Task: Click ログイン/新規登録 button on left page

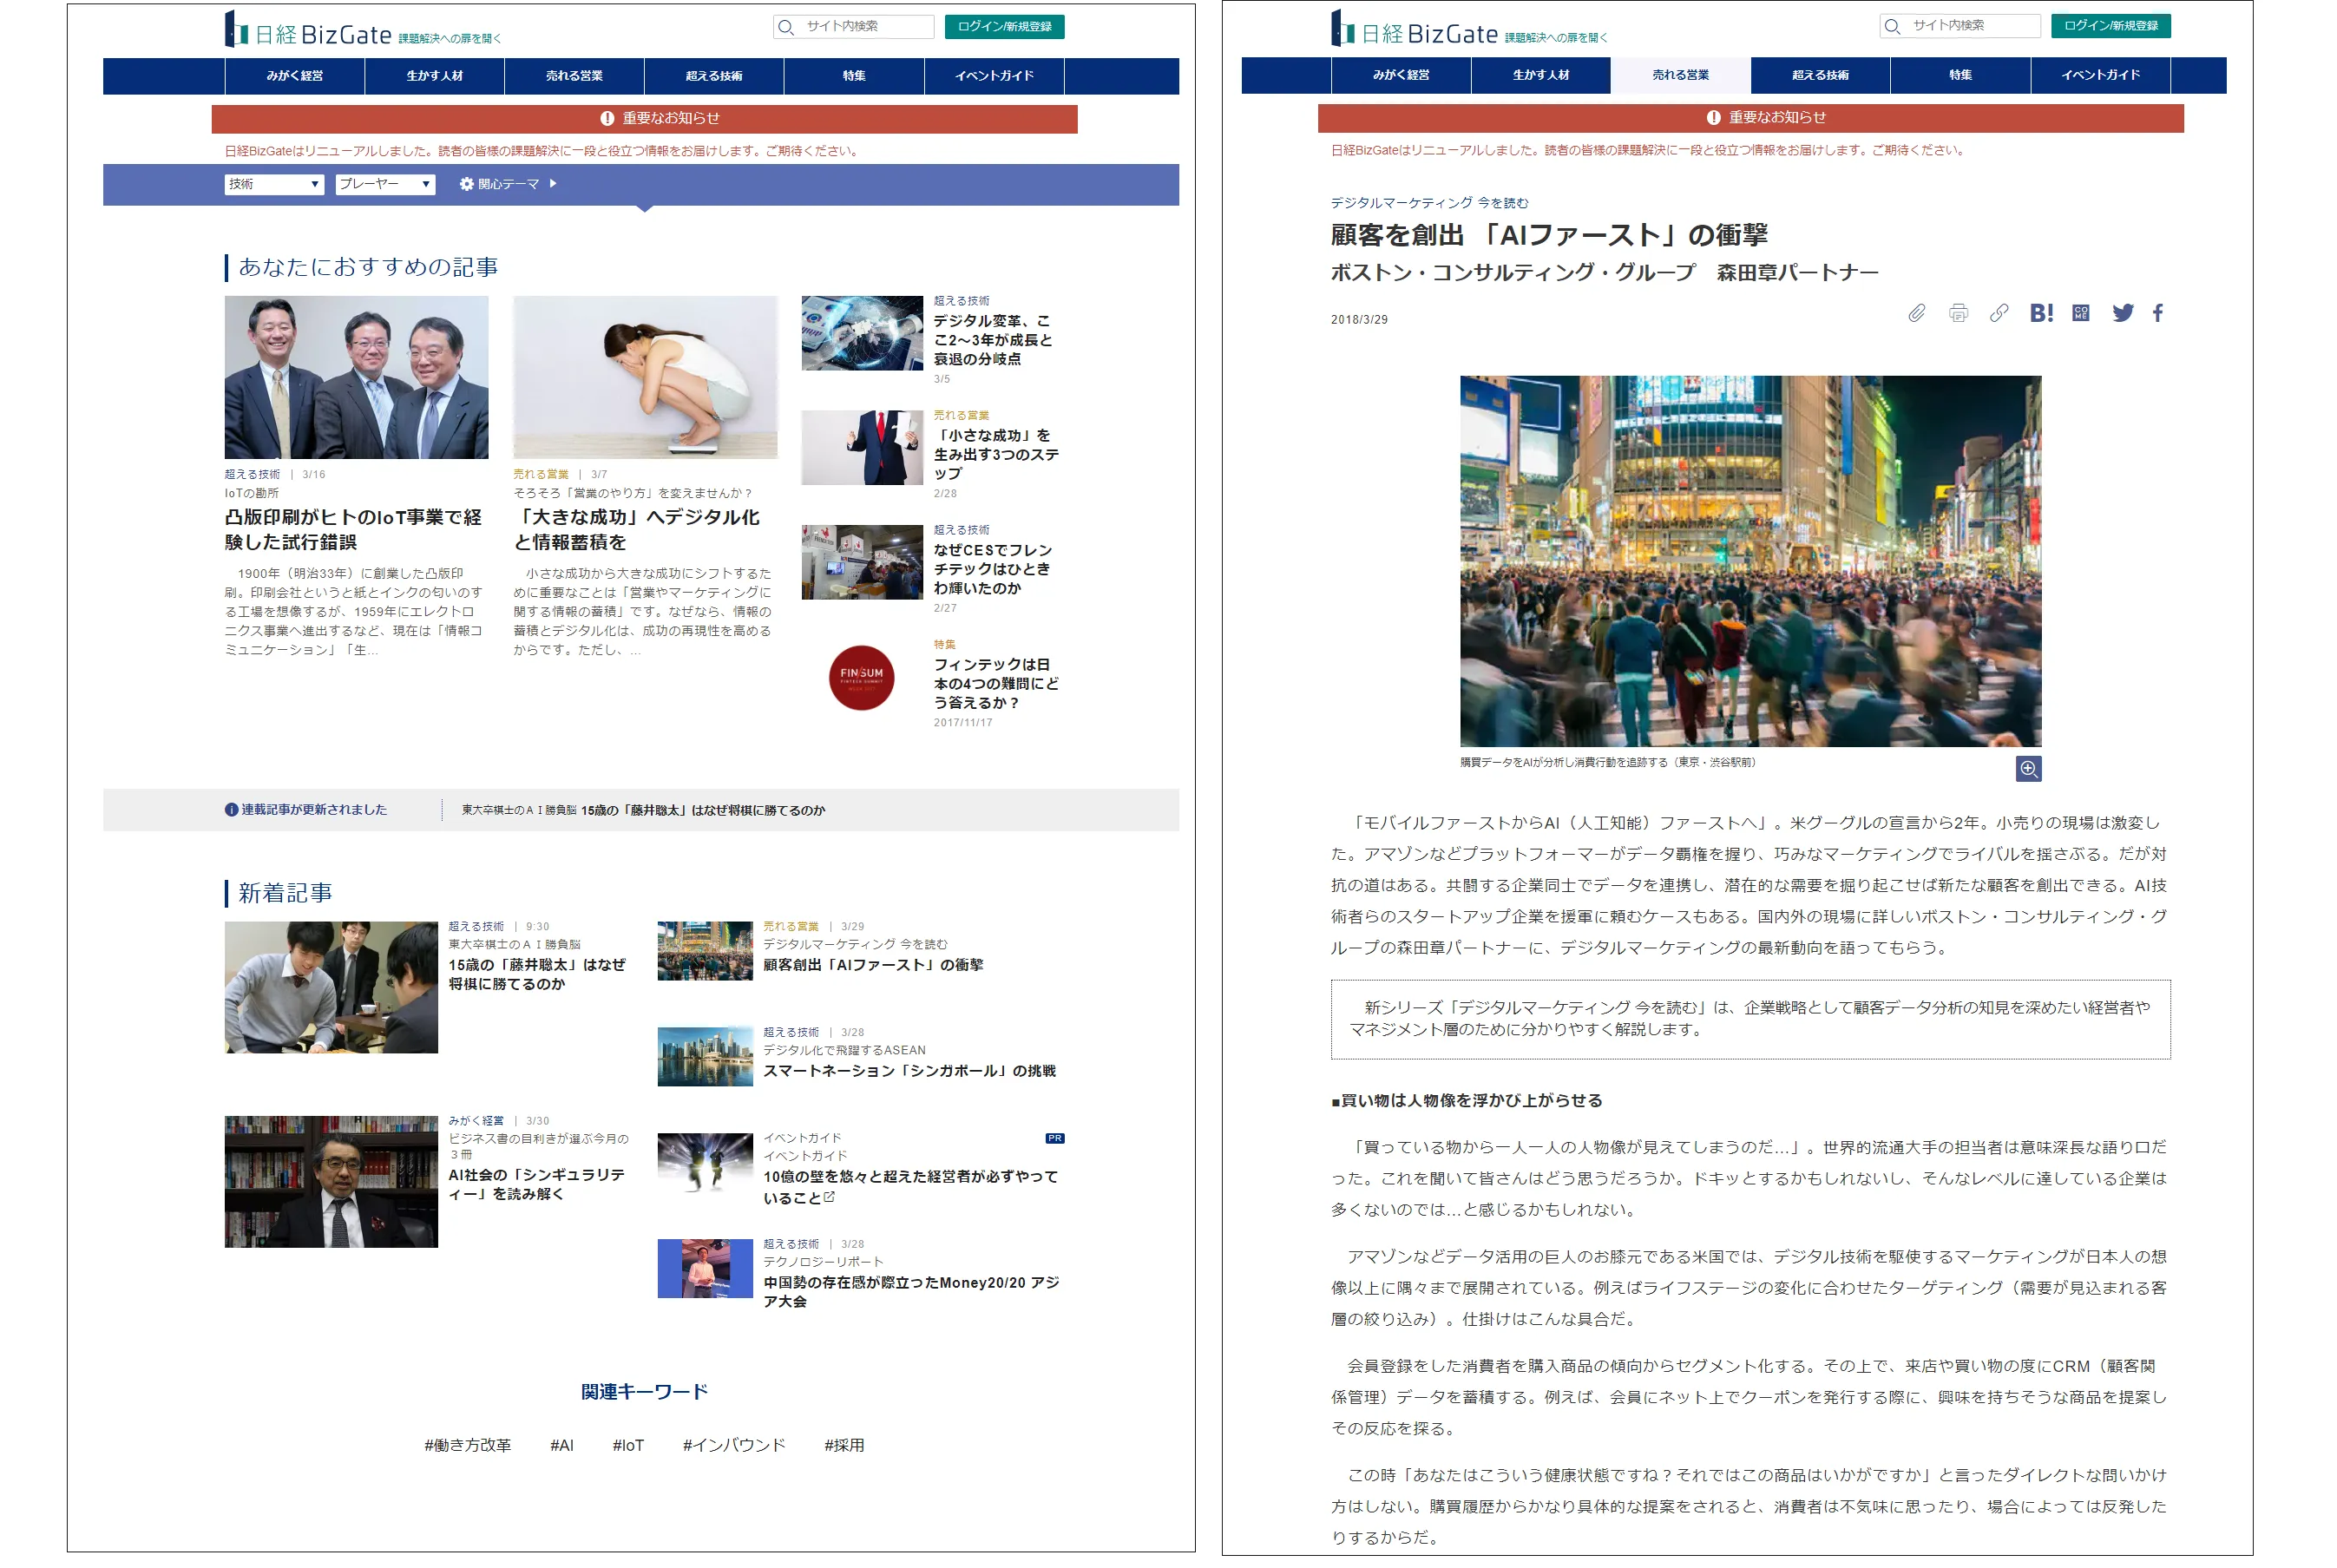Action: point(1003,27)
